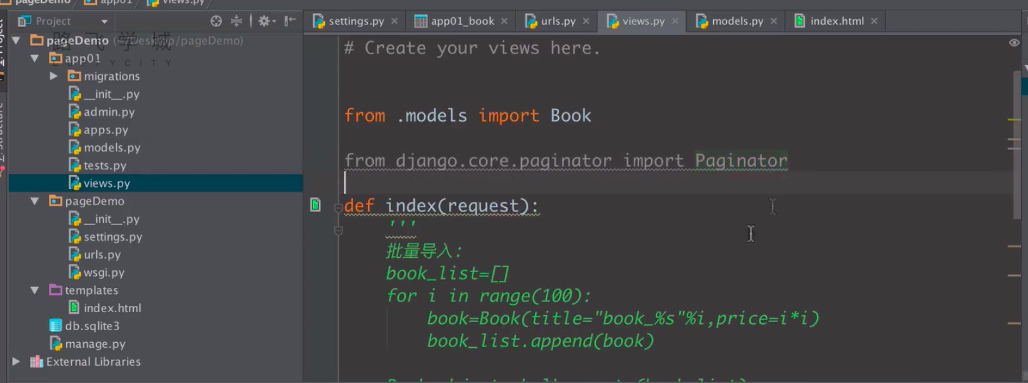Open the Project panel gear settings
The image size is (1028, 383).
pos(265,21)
